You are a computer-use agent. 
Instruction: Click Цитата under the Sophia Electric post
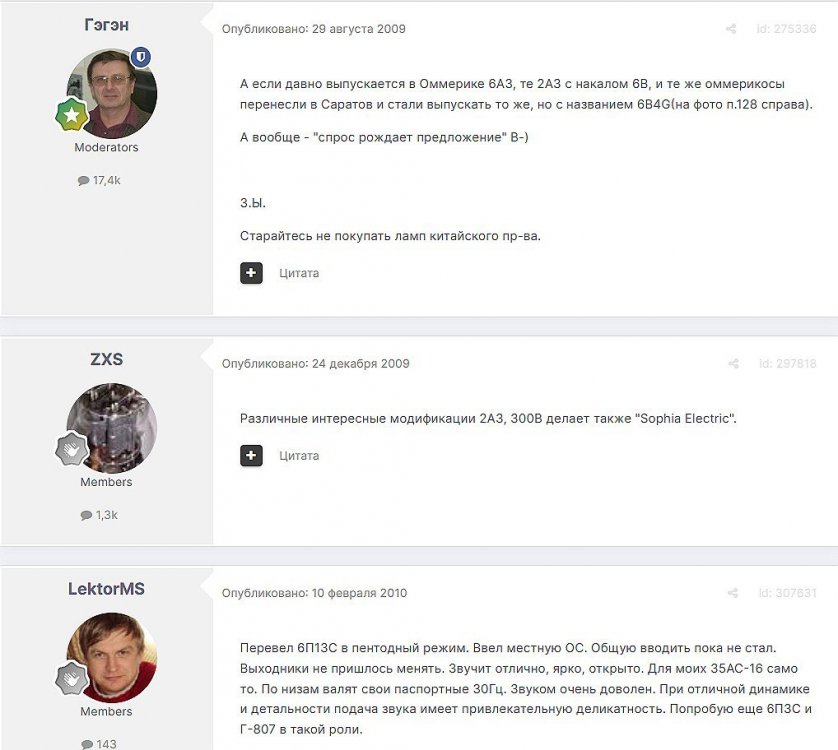click(299, 456)
